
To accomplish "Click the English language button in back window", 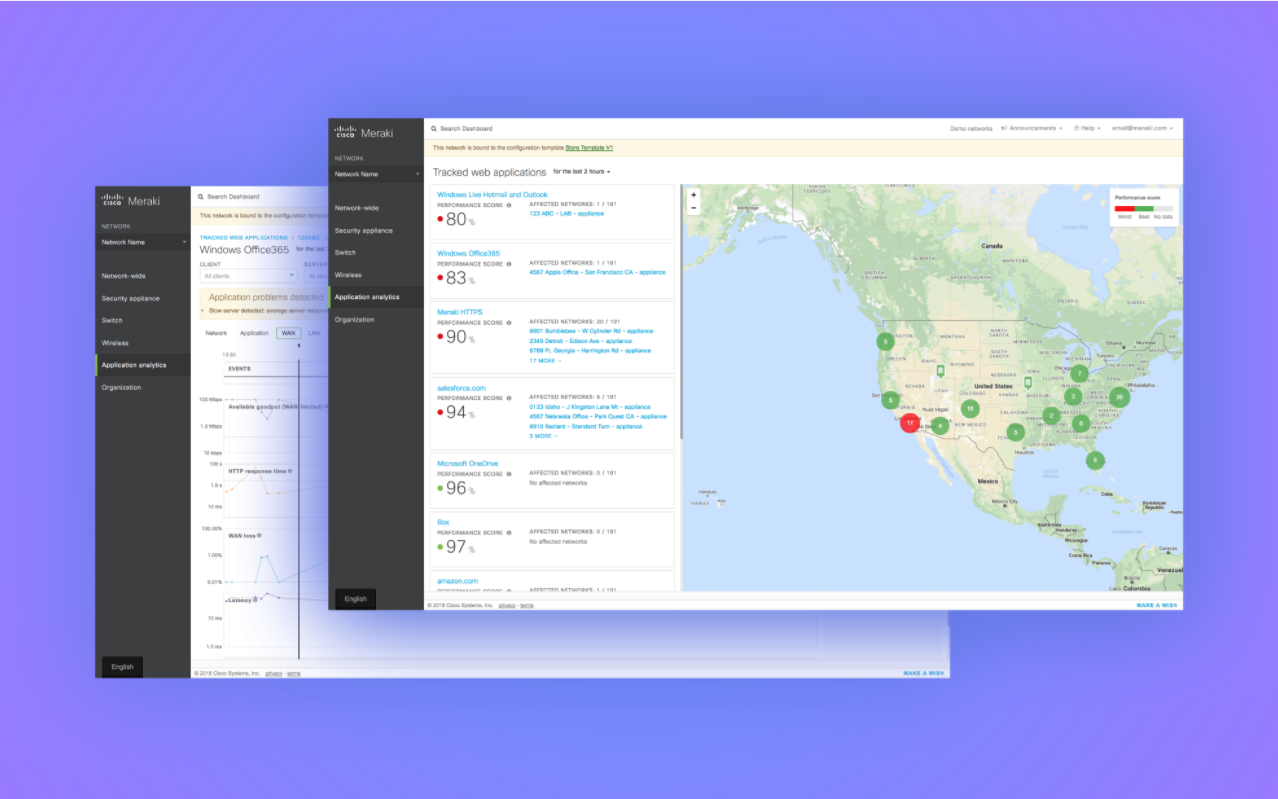I will coord(122,667).
